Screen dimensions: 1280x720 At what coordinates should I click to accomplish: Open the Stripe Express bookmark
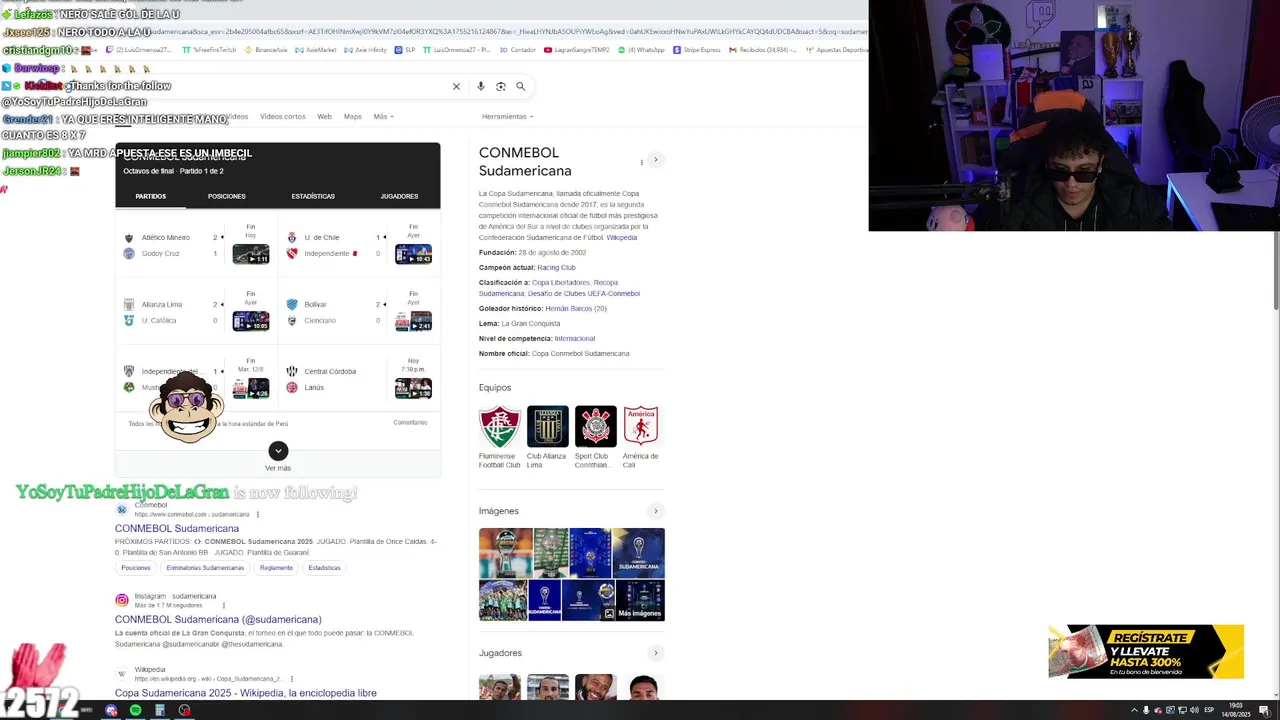tap(698, 49)
